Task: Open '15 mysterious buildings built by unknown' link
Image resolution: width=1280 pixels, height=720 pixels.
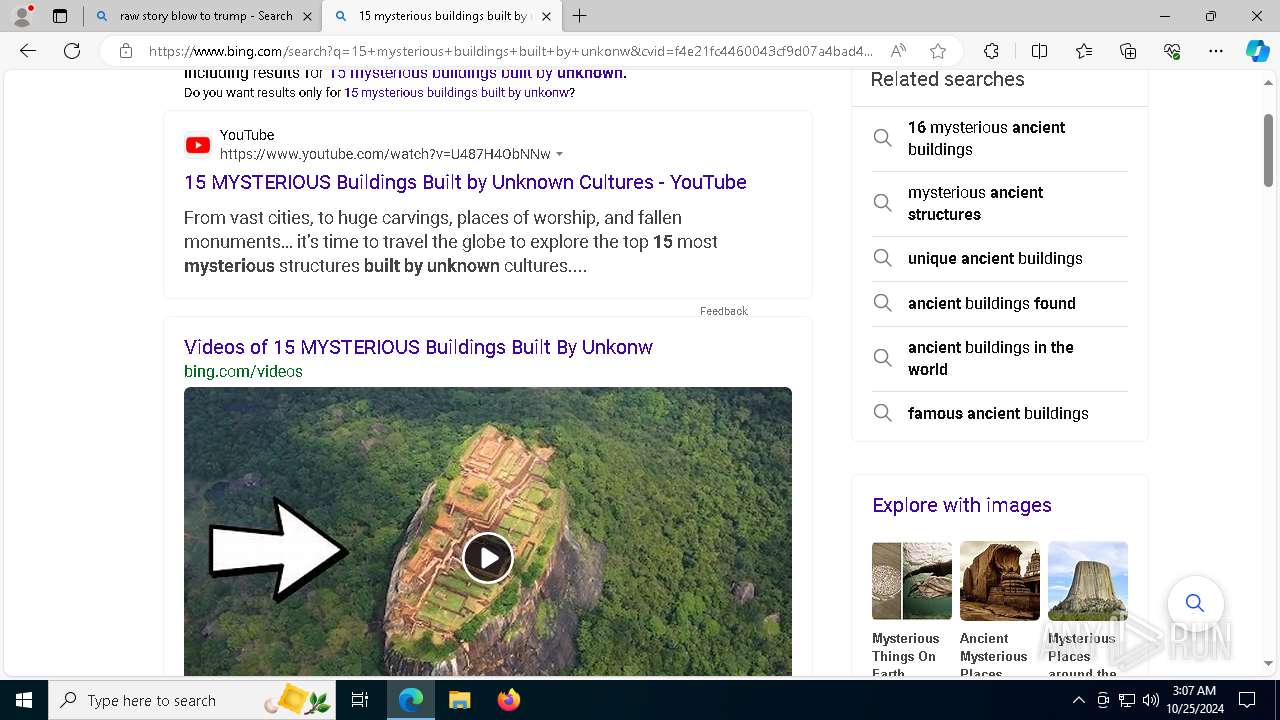Action: (476, 73)
